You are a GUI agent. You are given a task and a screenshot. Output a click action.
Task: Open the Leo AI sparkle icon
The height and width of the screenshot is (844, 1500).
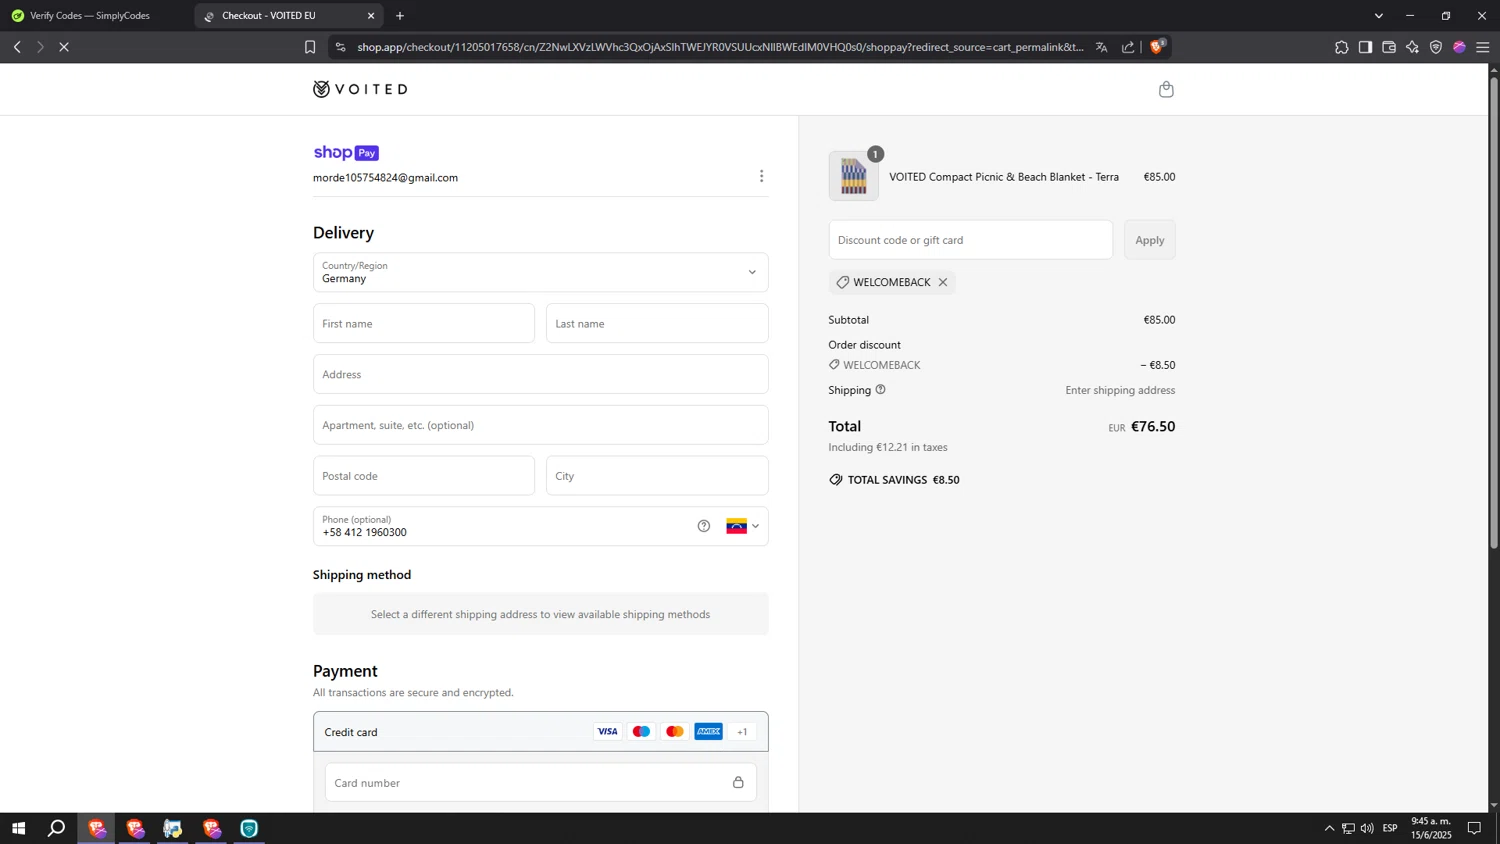(1412, 47)
